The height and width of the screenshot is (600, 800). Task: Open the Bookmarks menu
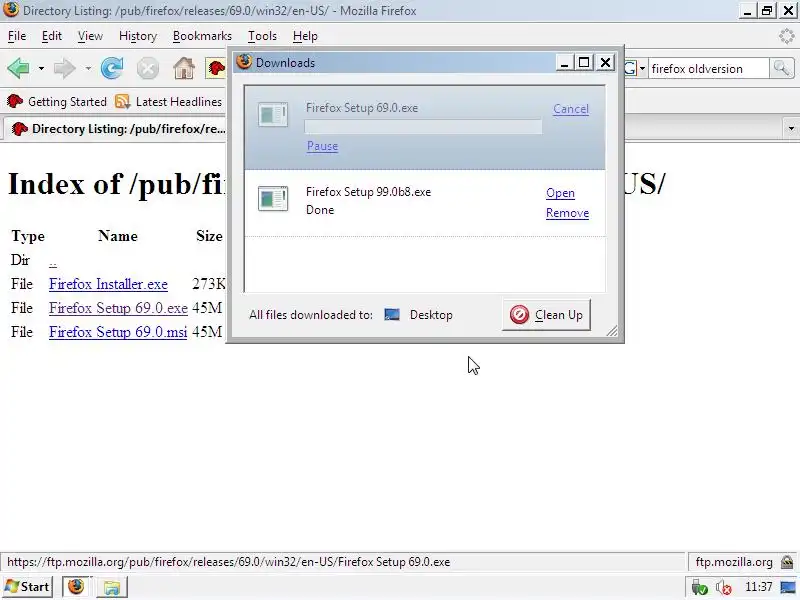pos(202,36)
